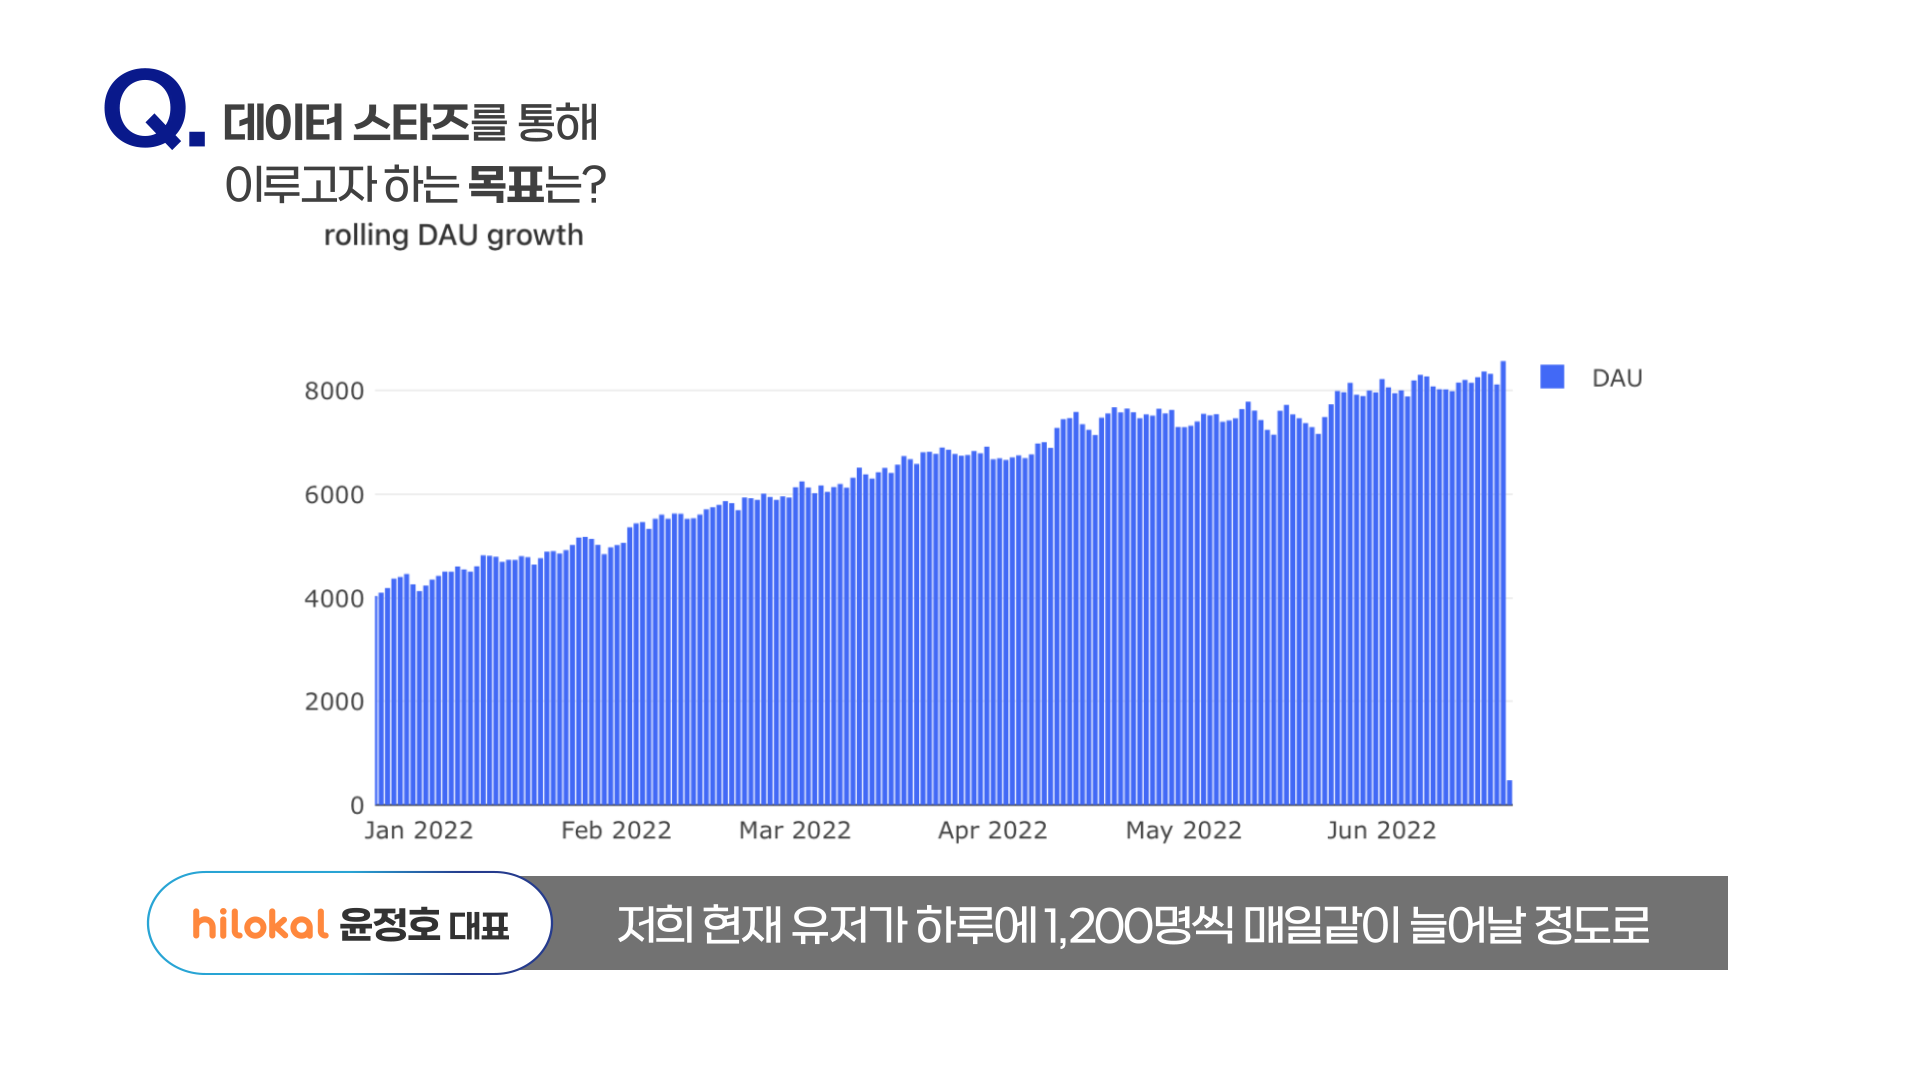
Task: Click the 2000 y-axis tick label
Action: [x=334, y=702]
